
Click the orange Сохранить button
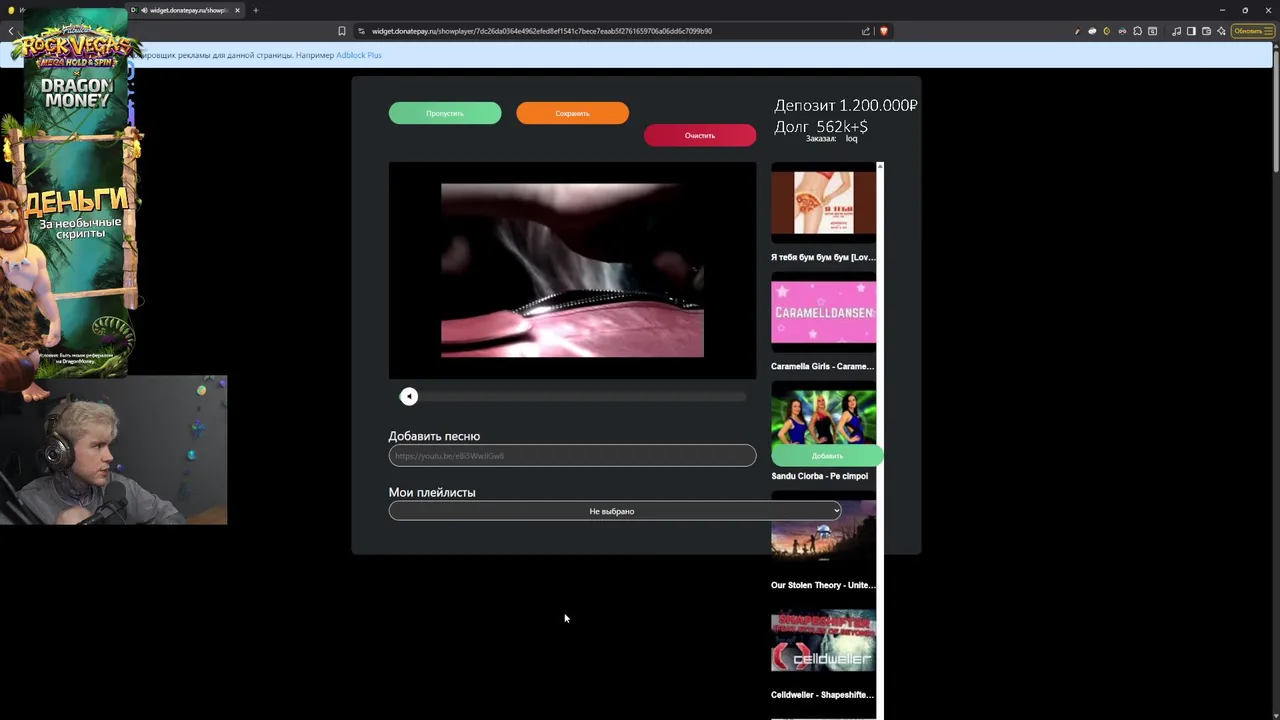572,113
